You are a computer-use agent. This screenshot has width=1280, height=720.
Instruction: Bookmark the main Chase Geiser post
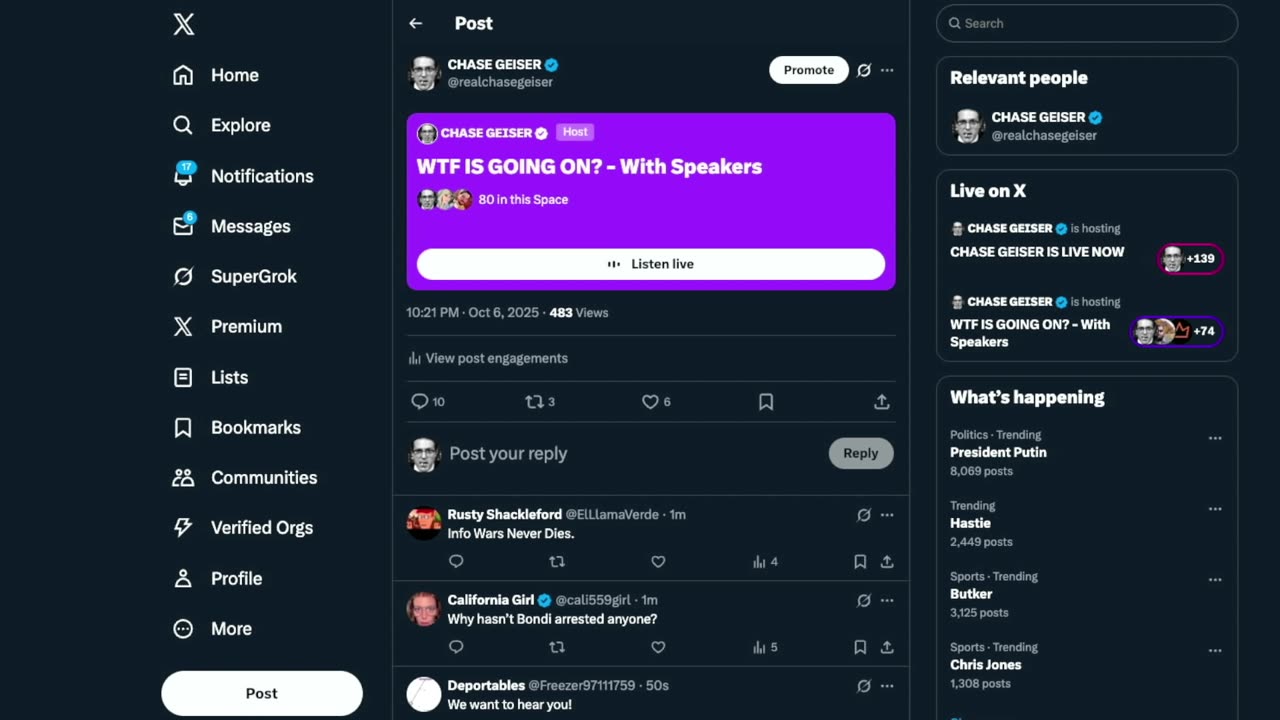(766, 401)
